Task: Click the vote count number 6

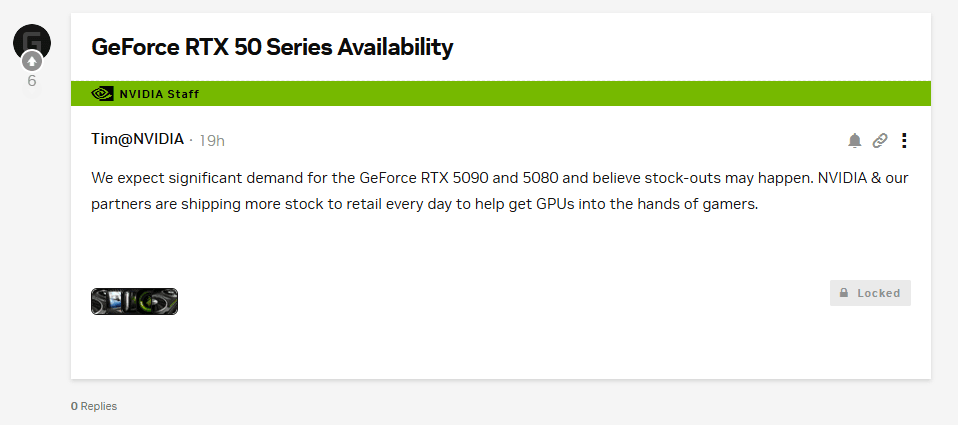Action: (32, 81)
